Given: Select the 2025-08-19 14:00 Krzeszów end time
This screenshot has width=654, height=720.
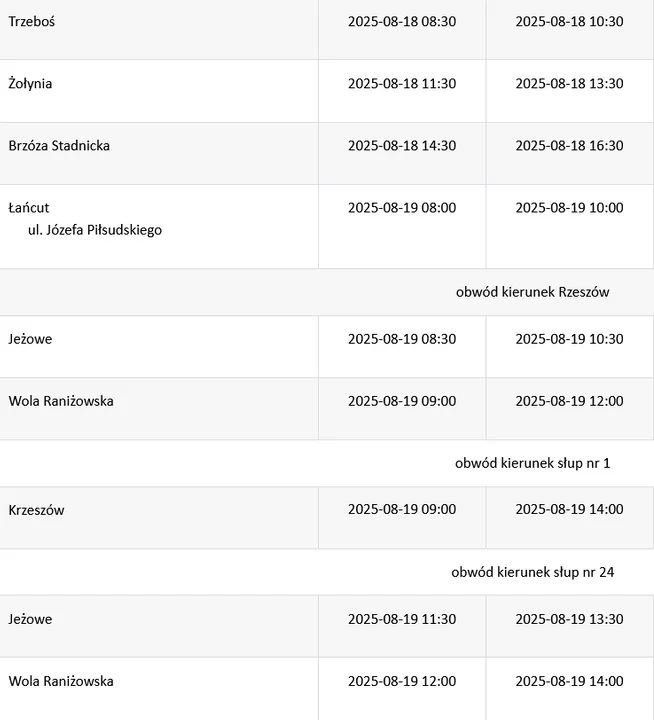Looking at the screenshot, I should 569,509.
